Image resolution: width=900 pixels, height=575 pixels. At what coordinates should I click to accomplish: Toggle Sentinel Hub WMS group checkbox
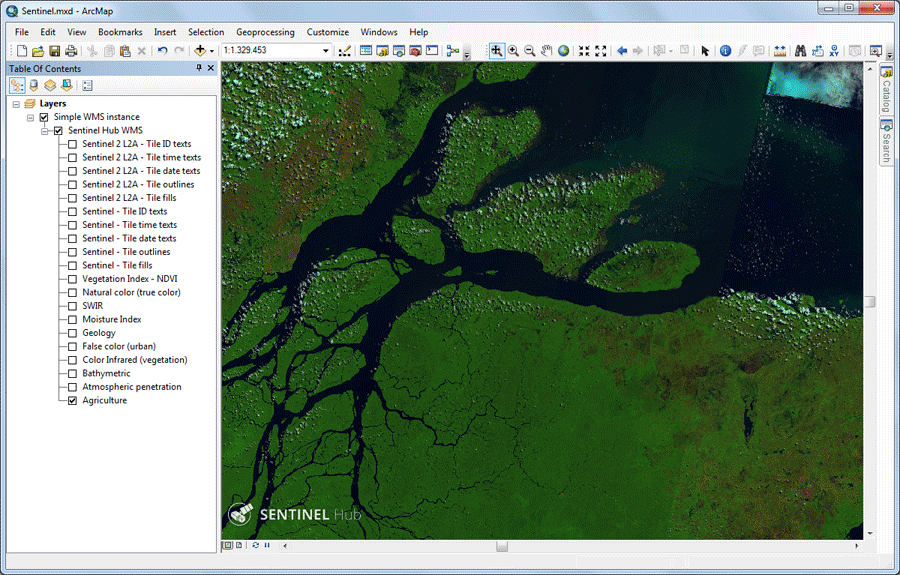pyautogui.click(x=58, y=131)
